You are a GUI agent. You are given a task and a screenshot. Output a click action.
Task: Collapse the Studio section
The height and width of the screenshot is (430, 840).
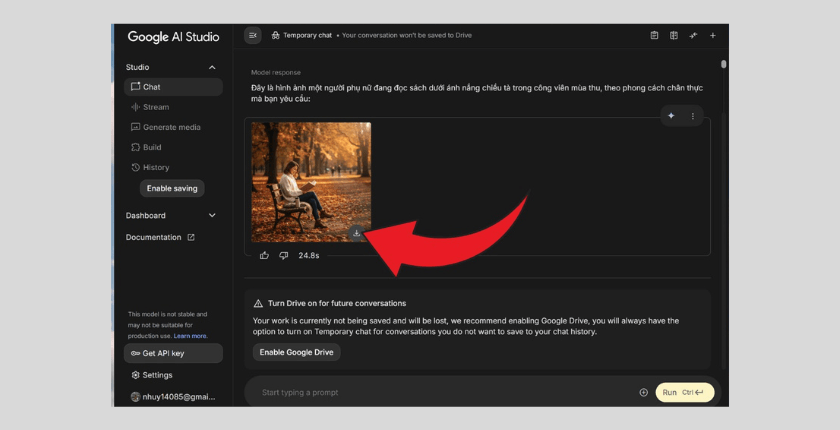(212, 67)
